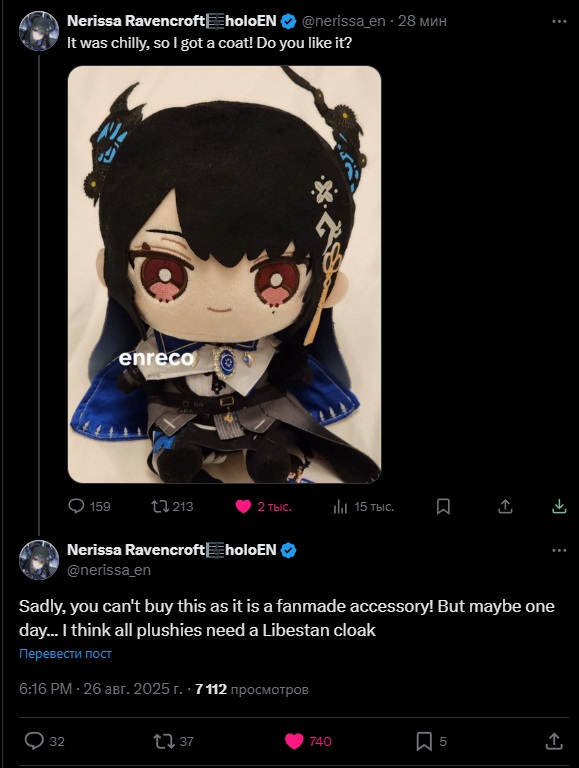The height and width of the screenshot is (768, 579).
Task: Bookmark the first plushie post
Action: [x=443, y=506]
